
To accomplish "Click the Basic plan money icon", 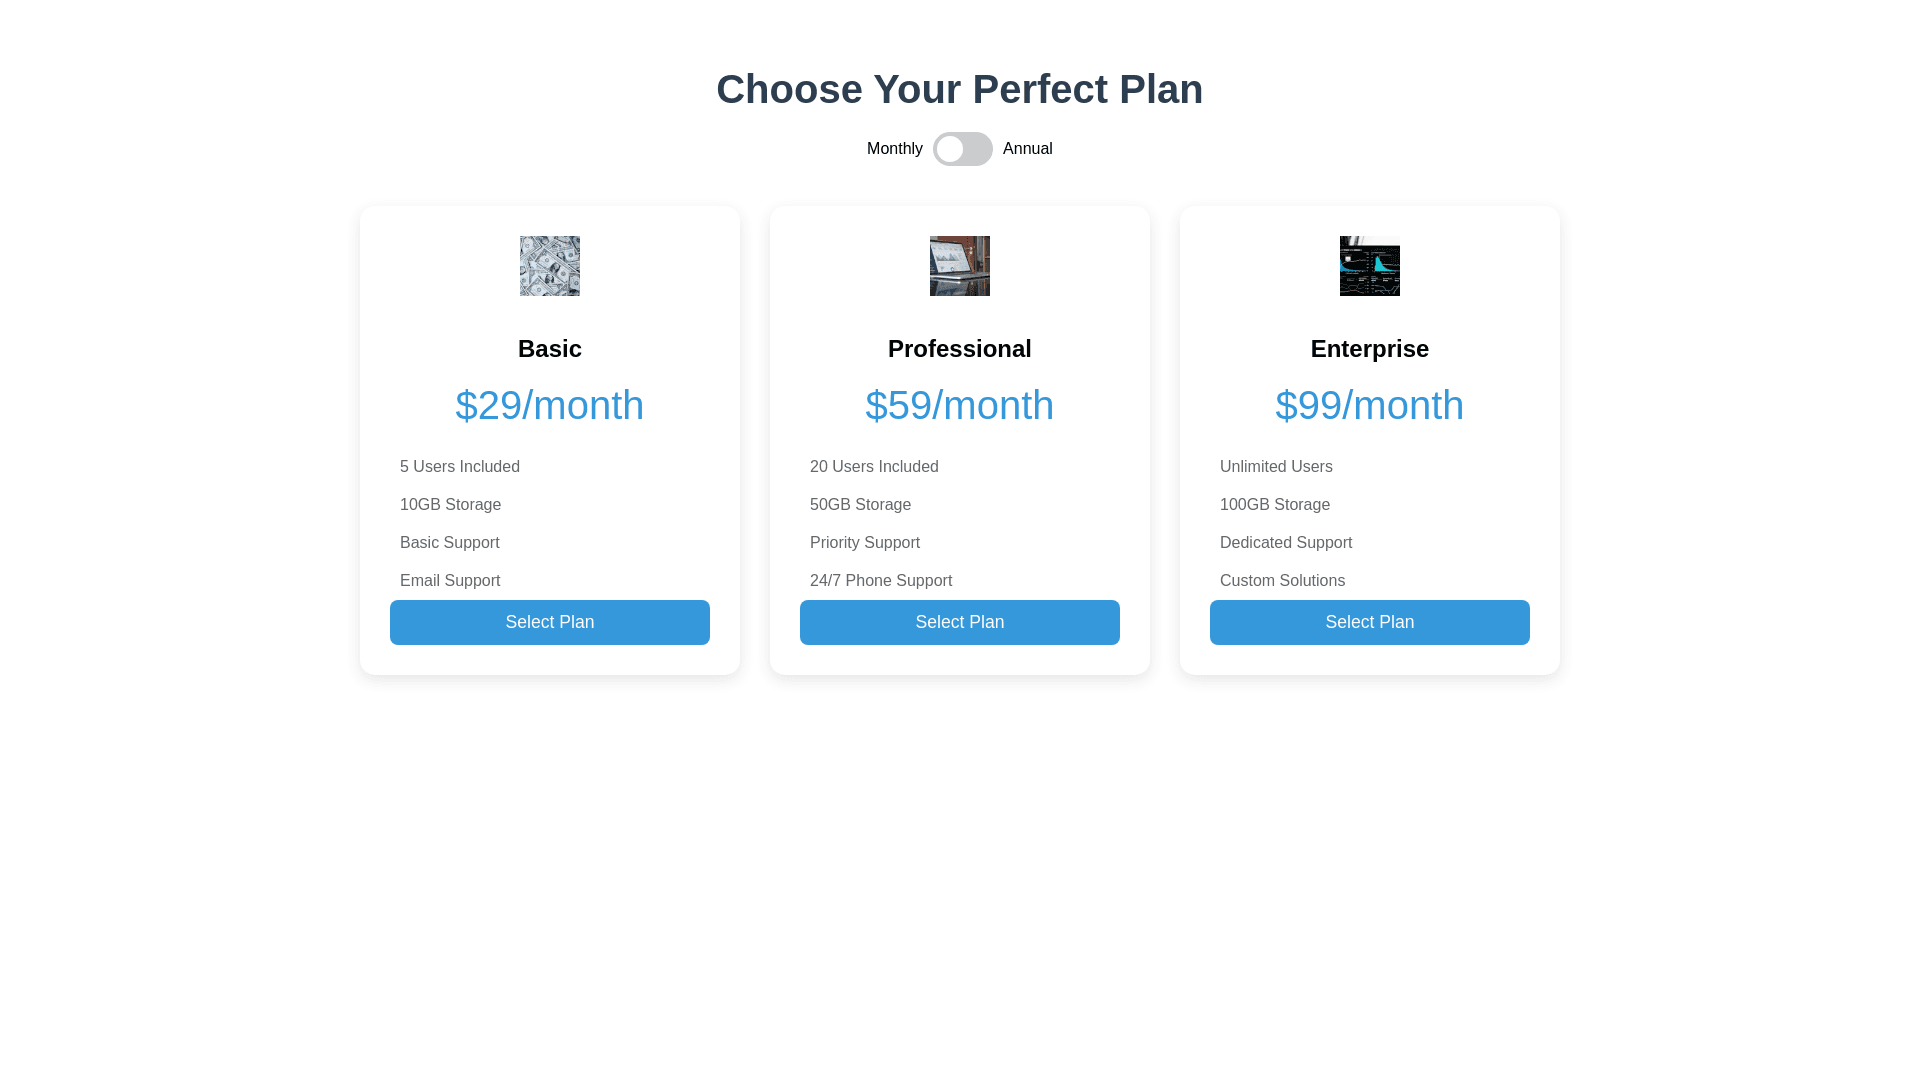I will point(550,266).
